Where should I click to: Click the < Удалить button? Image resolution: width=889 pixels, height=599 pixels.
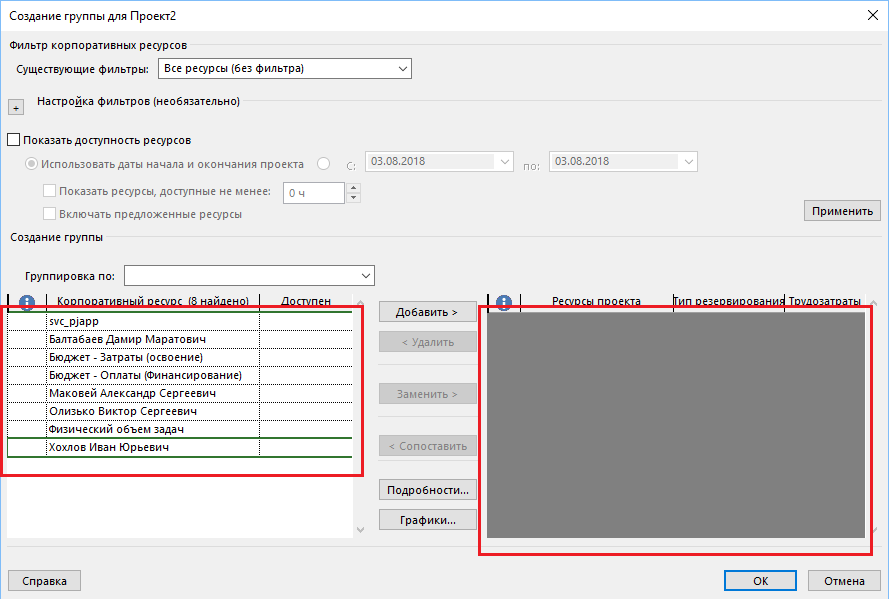coord(427,342)
